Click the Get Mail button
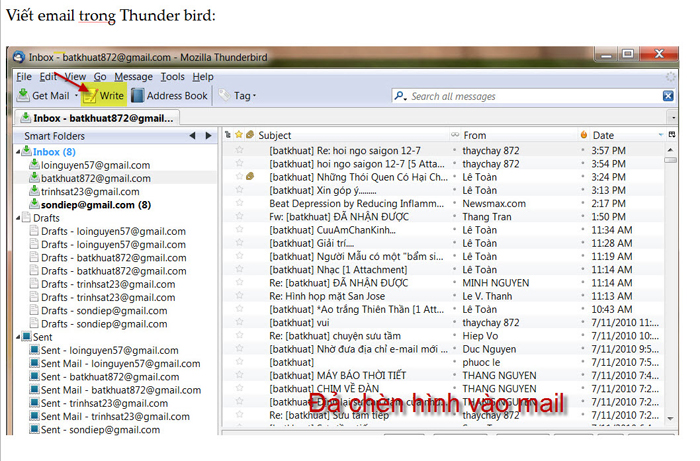Image resolution: width=700 pixels, height=461 pixels. [x=43, y=96]
